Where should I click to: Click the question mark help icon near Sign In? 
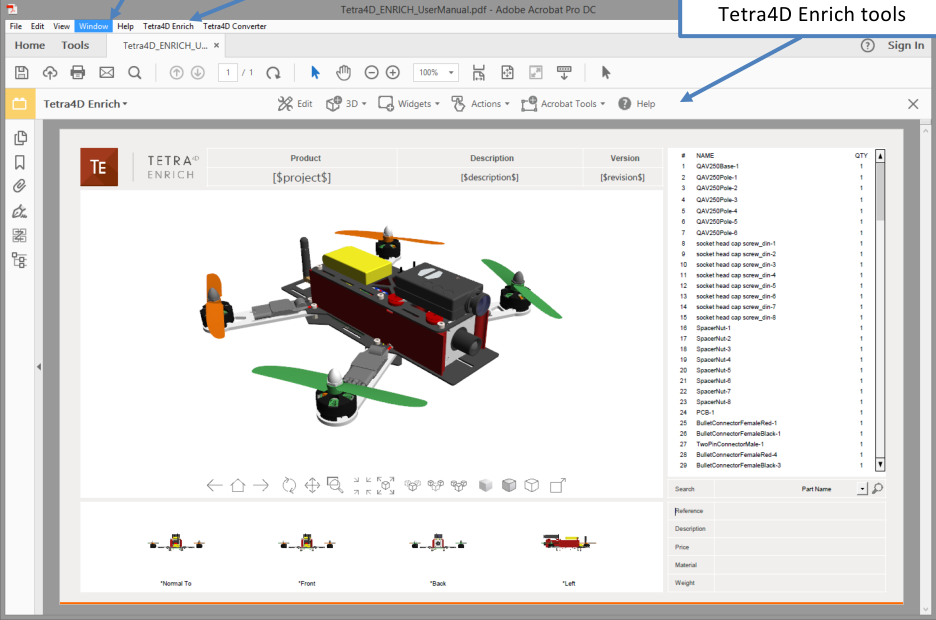pos(867,45)
